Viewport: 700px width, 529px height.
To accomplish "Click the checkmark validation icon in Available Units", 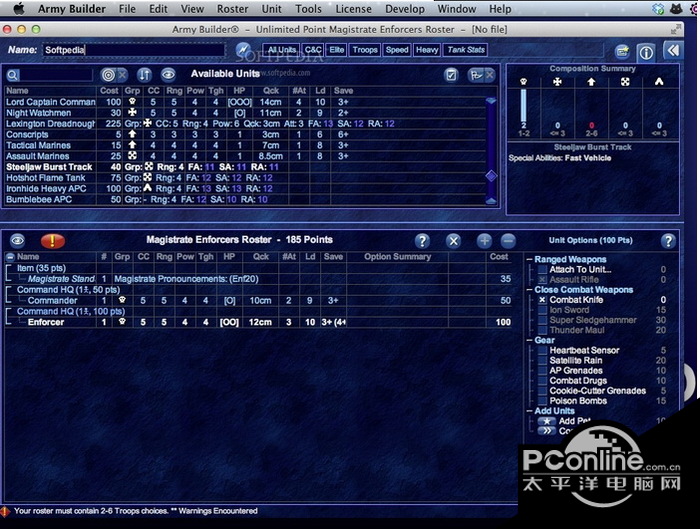I will pos(451,75).
